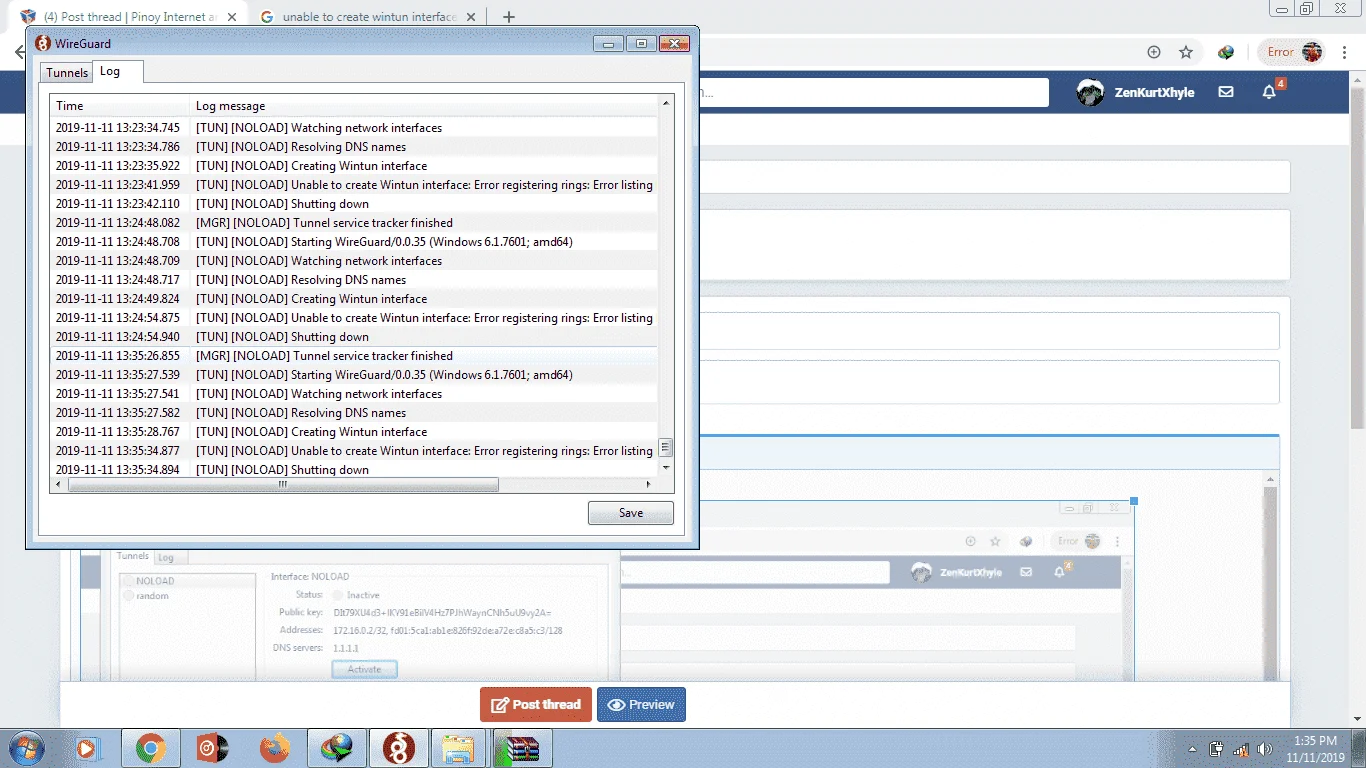The image size is (1366, 768).
Task: Click the WireGuard taskbar icon
Action: coord(398,748)
